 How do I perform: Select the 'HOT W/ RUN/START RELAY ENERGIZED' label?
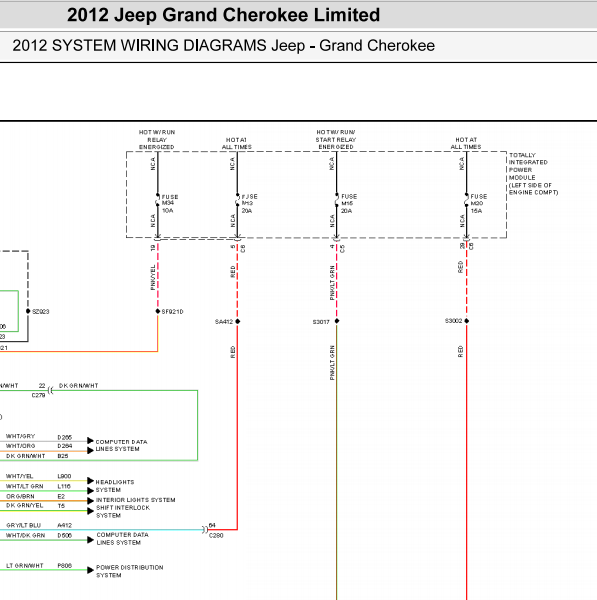(x=336, y=140)
